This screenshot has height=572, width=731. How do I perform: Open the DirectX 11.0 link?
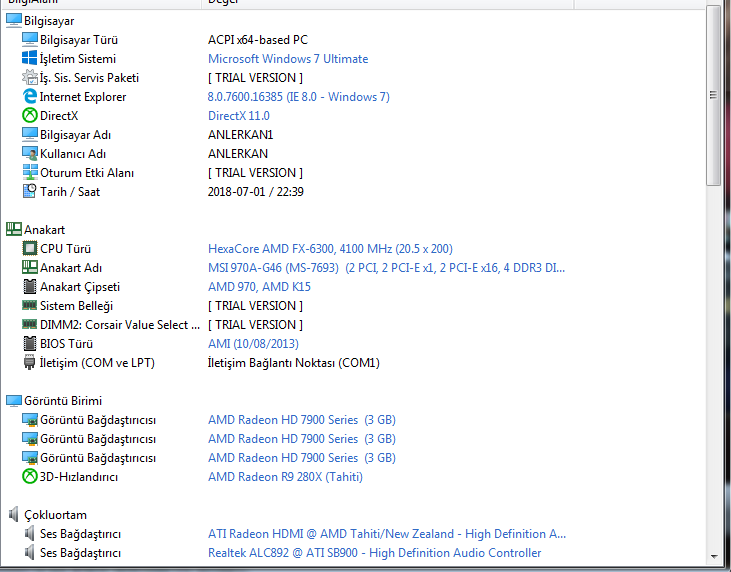239,116
